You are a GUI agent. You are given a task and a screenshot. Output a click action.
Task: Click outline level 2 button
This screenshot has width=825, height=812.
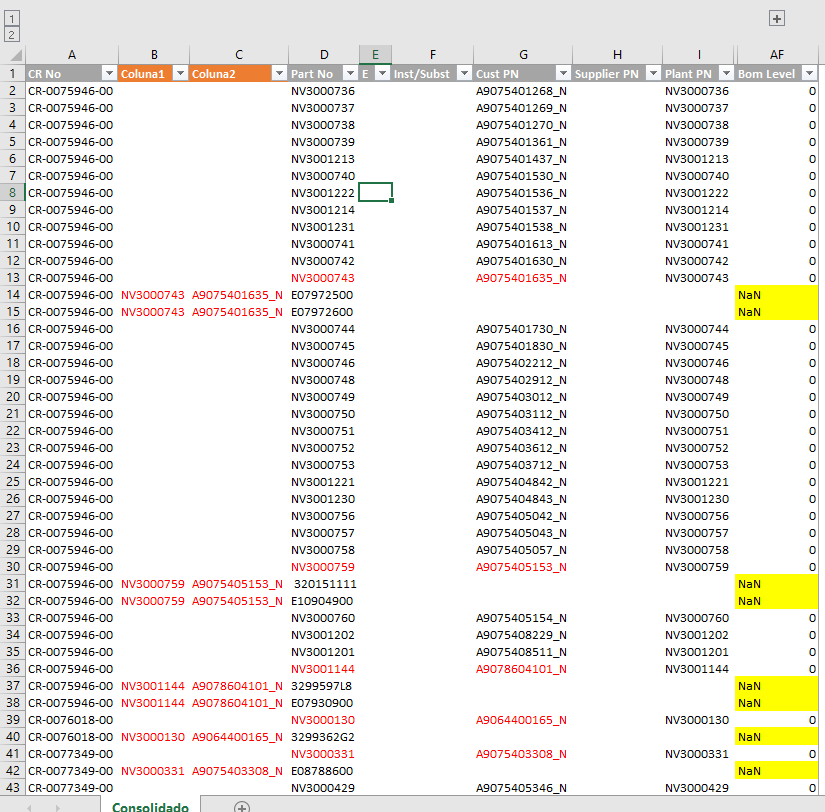coord(12,35)
